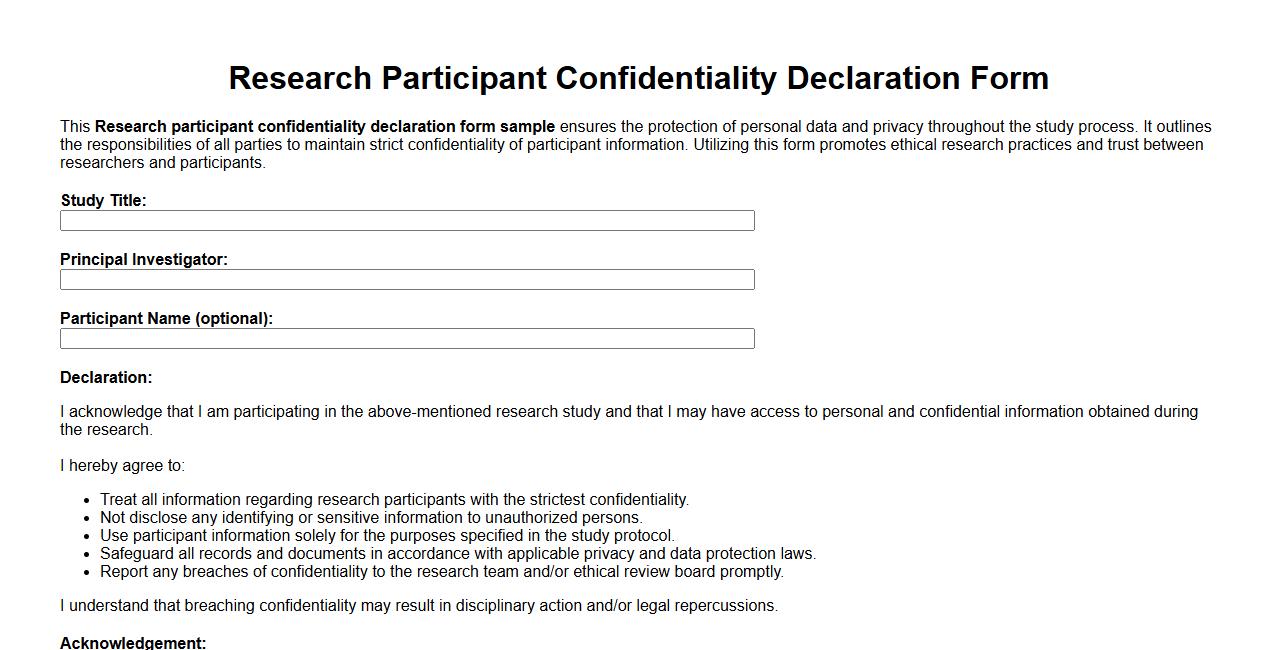
Task: Click the Principal Investigator input field
Action: pos(407,279)
